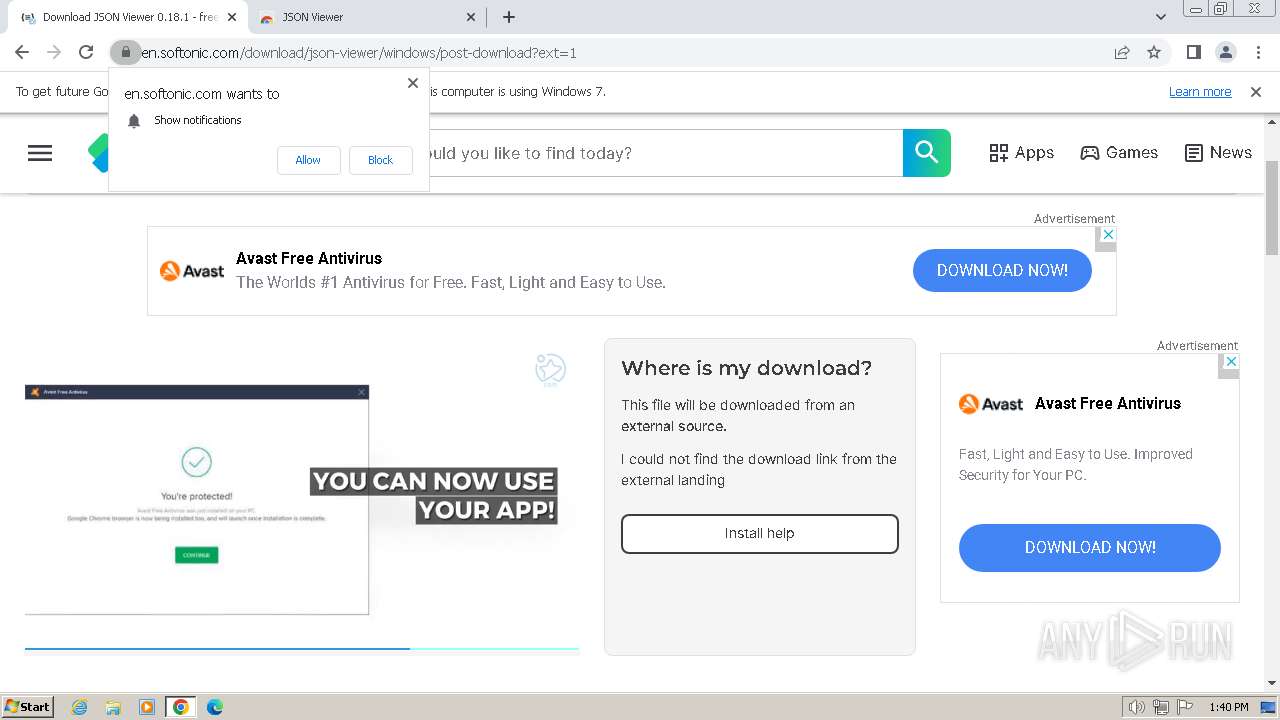Share this page via address bar icon

pyautogui.click(x=1122, y=52)
